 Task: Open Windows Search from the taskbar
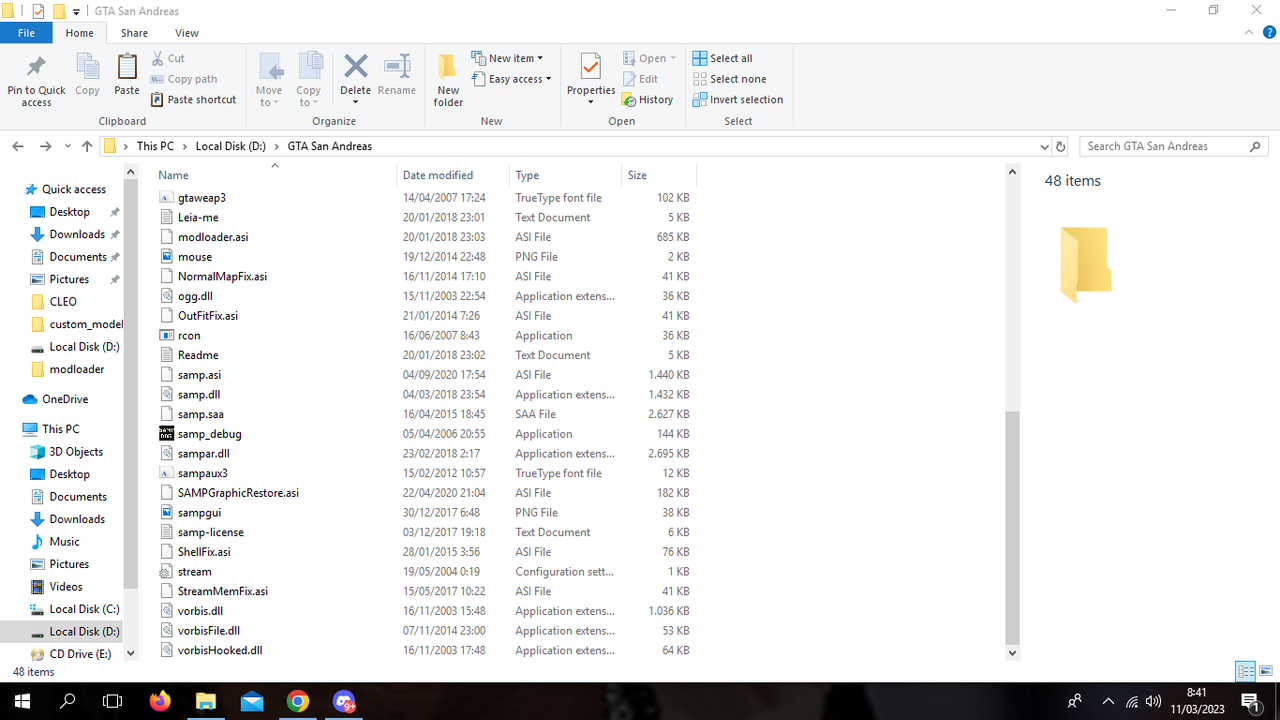68,701
